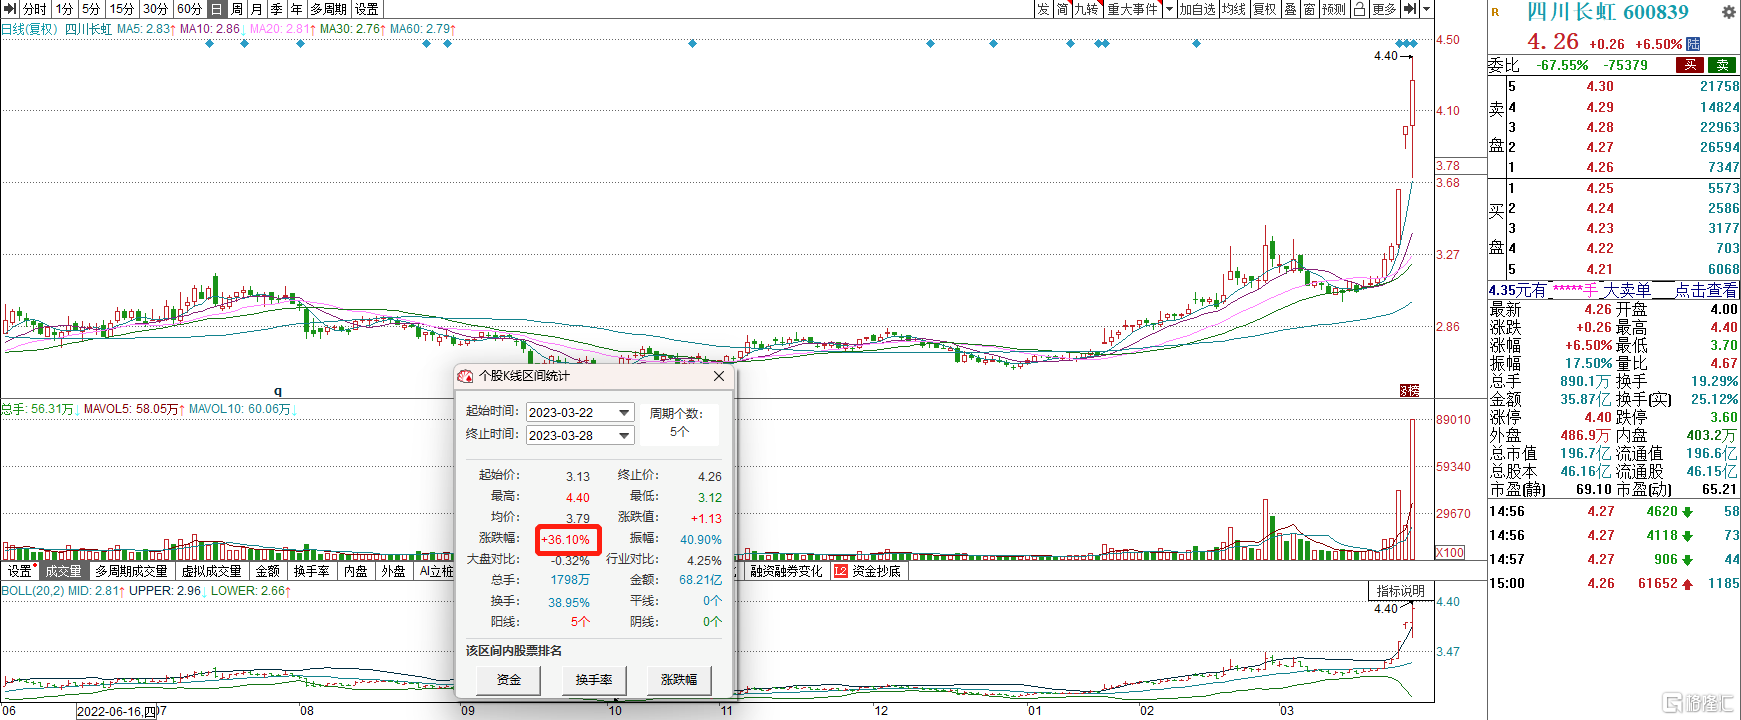Select the 5分 period

(92, 9)
